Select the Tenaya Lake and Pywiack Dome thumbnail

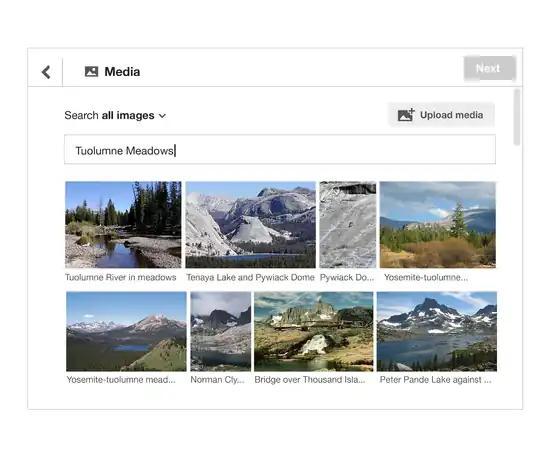250,225
